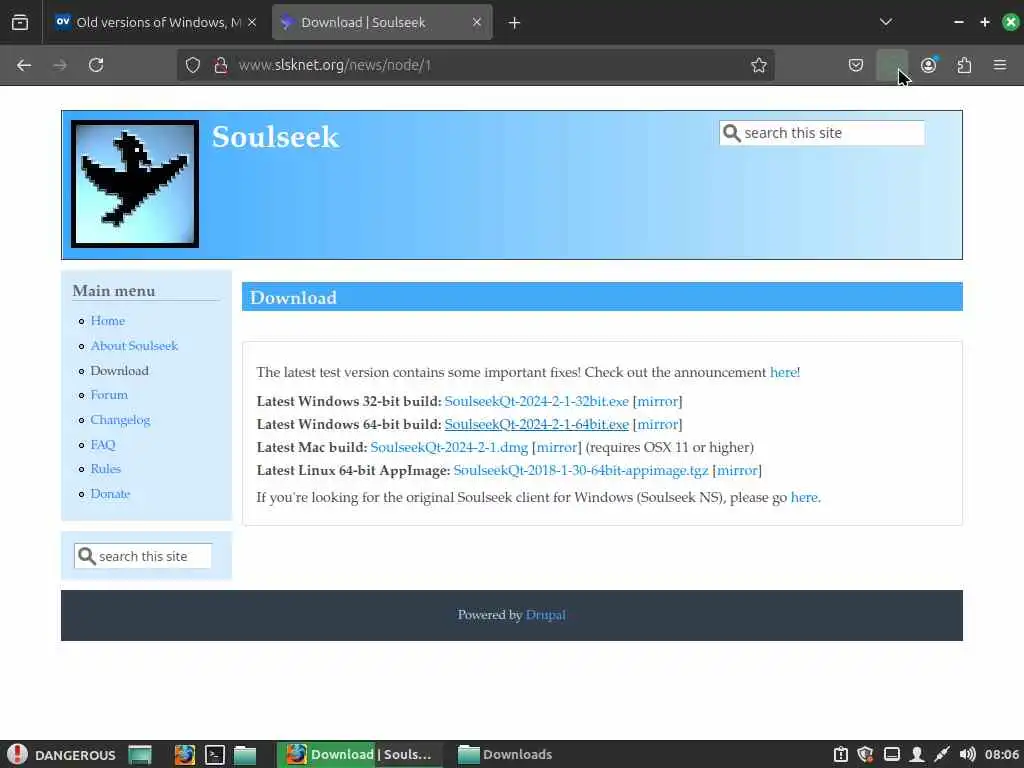1024x768 pixels.
Task: Download SoulseekQt-2024-2-1.dmg
Action: coord(449,447)
